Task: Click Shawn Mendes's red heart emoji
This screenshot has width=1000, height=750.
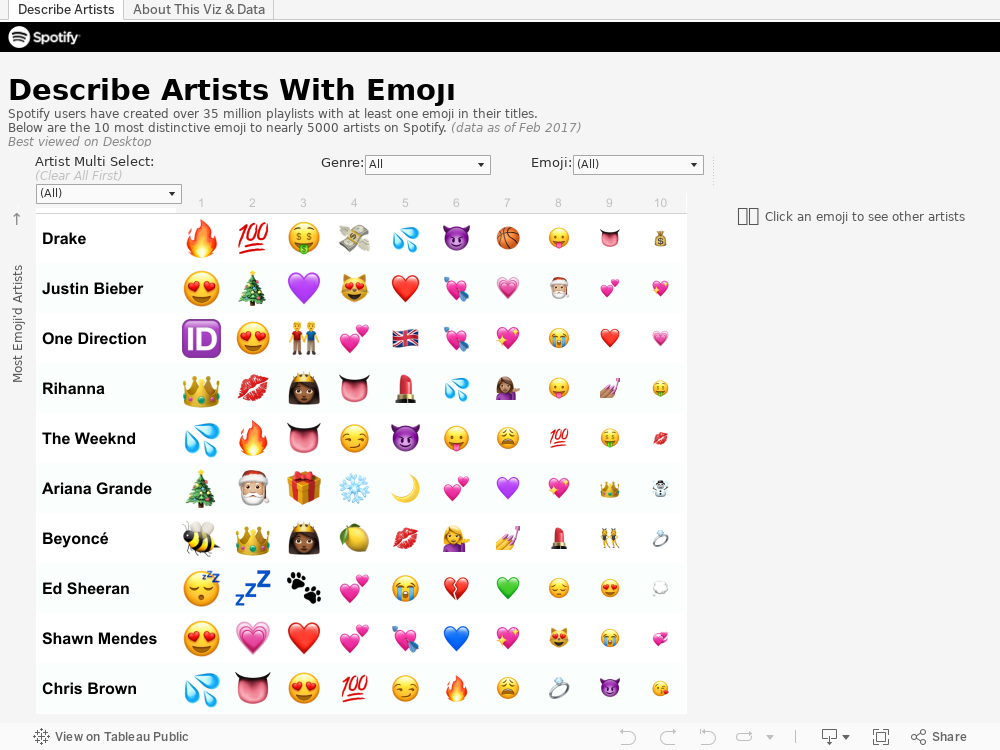Action: pyautogui.click(x=304, y=638)
